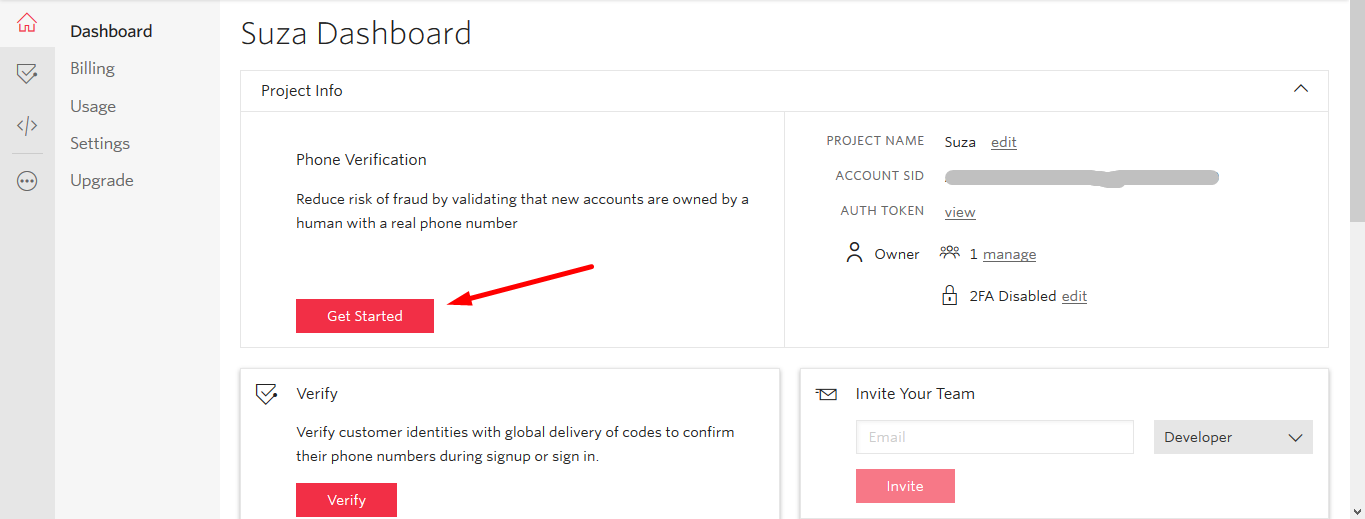View the auth token link
Image resolution: width=1365 pixels, height=519 pixels.
[960, 212]
